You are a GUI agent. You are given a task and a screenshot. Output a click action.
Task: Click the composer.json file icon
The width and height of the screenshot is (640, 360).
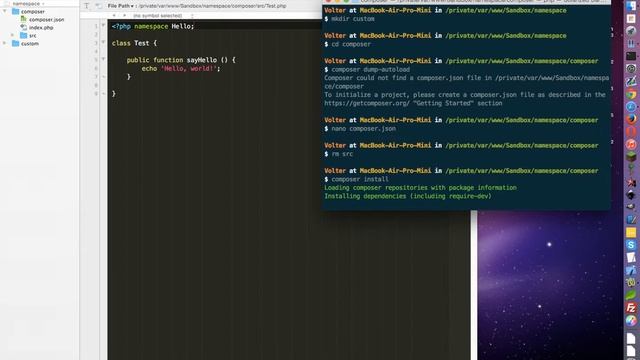[x=24, y=19]
